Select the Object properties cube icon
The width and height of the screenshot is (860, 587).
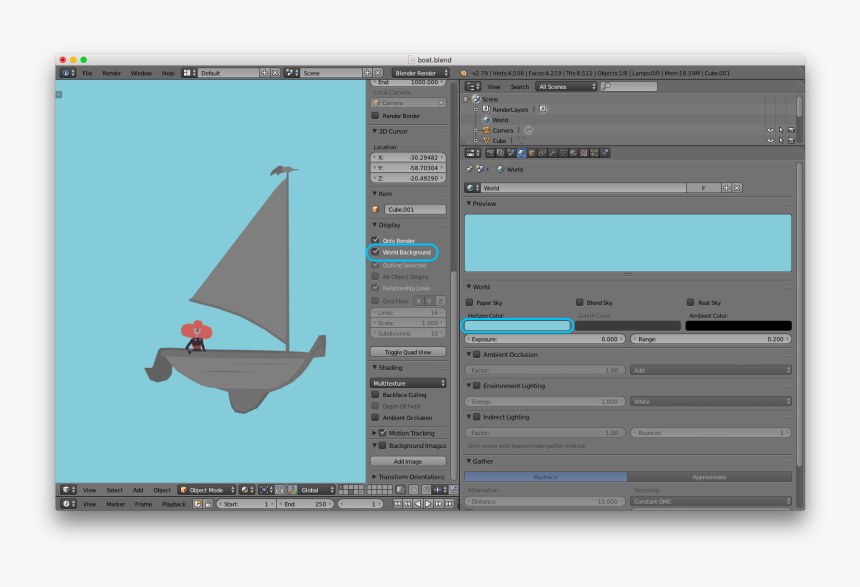click(532, 153)
